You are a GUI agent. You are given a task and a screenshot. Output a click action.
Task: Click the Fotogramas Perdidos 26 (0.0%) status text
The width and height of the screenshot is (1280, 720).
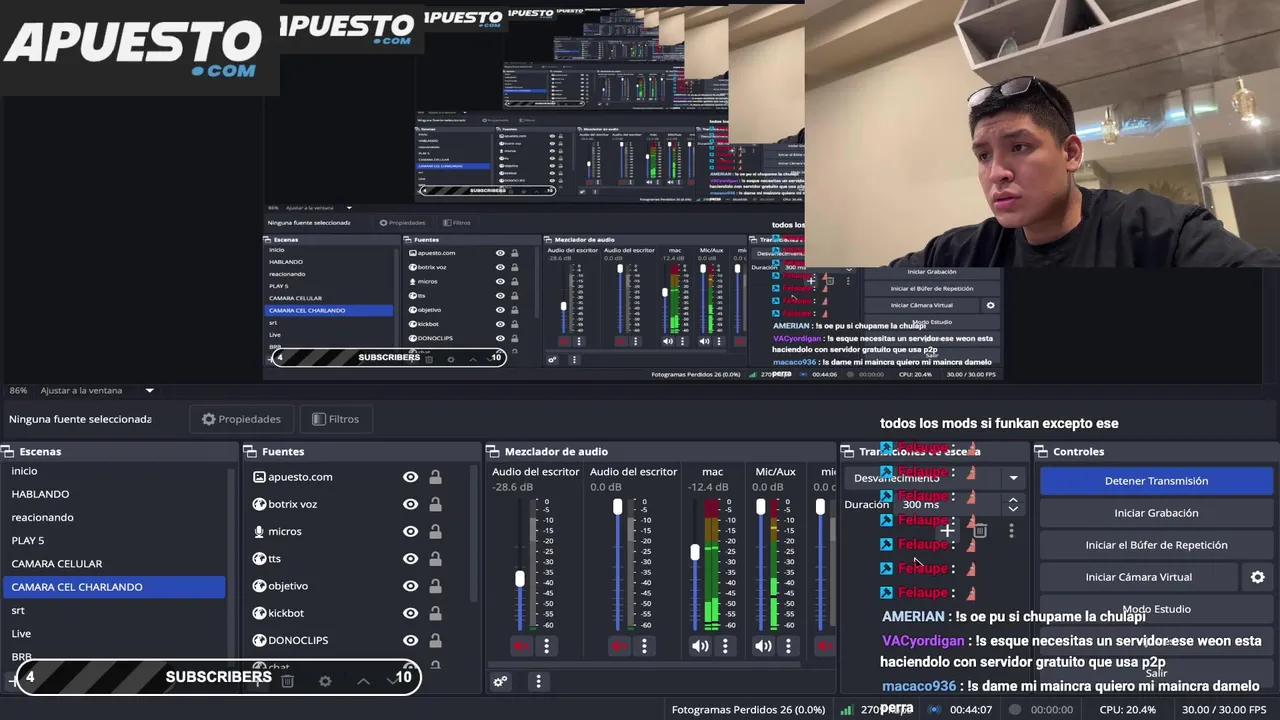[x=748, y=710]
